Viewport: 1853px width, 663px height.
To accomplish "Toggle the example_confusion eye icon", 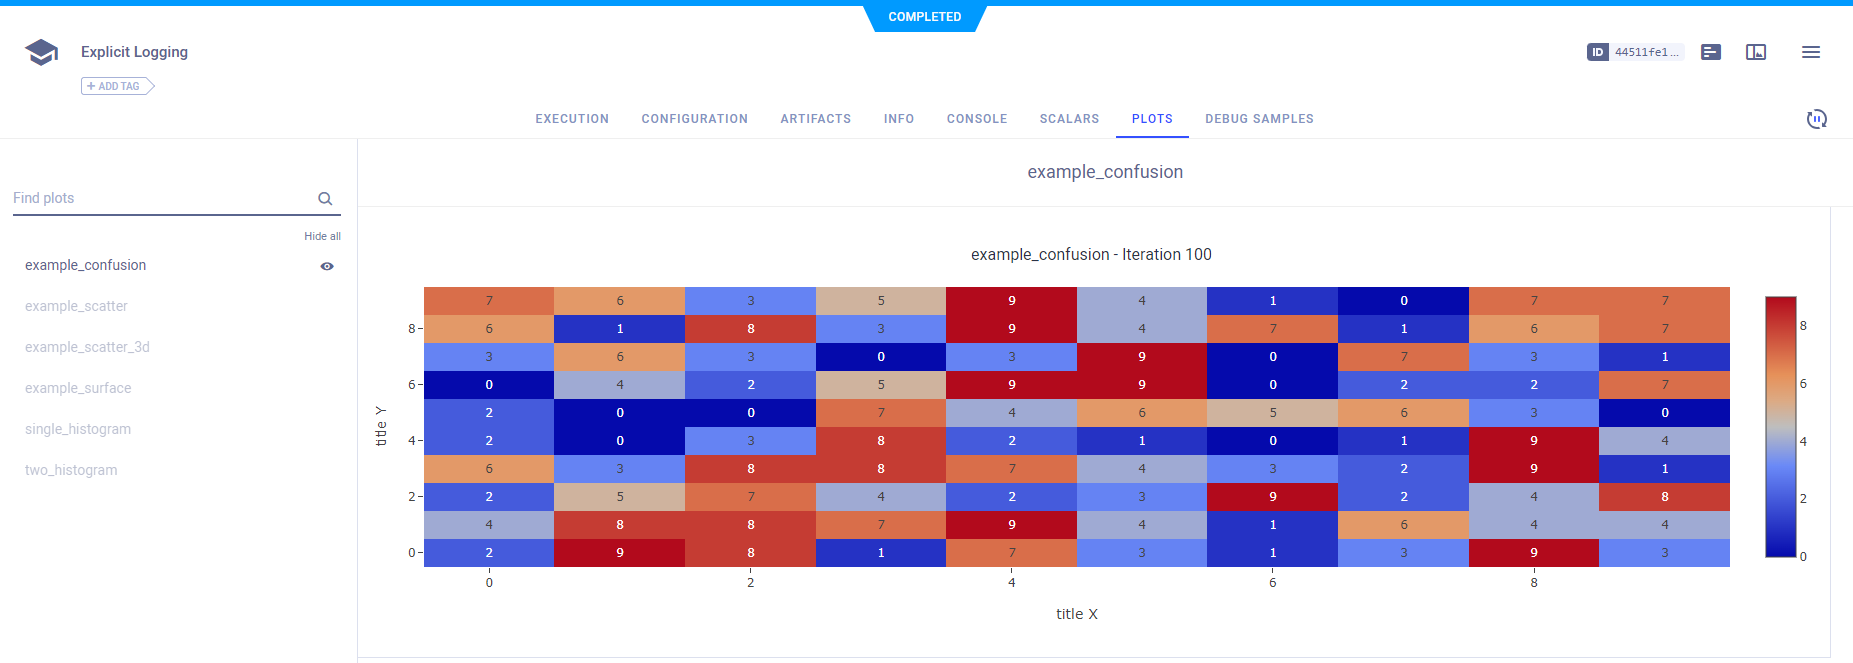I will pos(327,266).
